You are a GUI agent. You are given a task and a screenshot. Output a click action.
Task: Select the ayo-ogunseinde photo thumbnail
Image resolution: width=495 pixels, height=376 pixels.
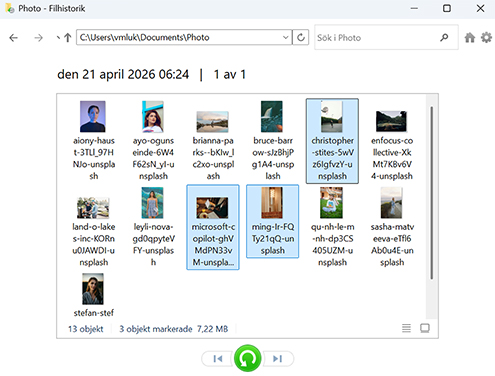click(153, 117)
